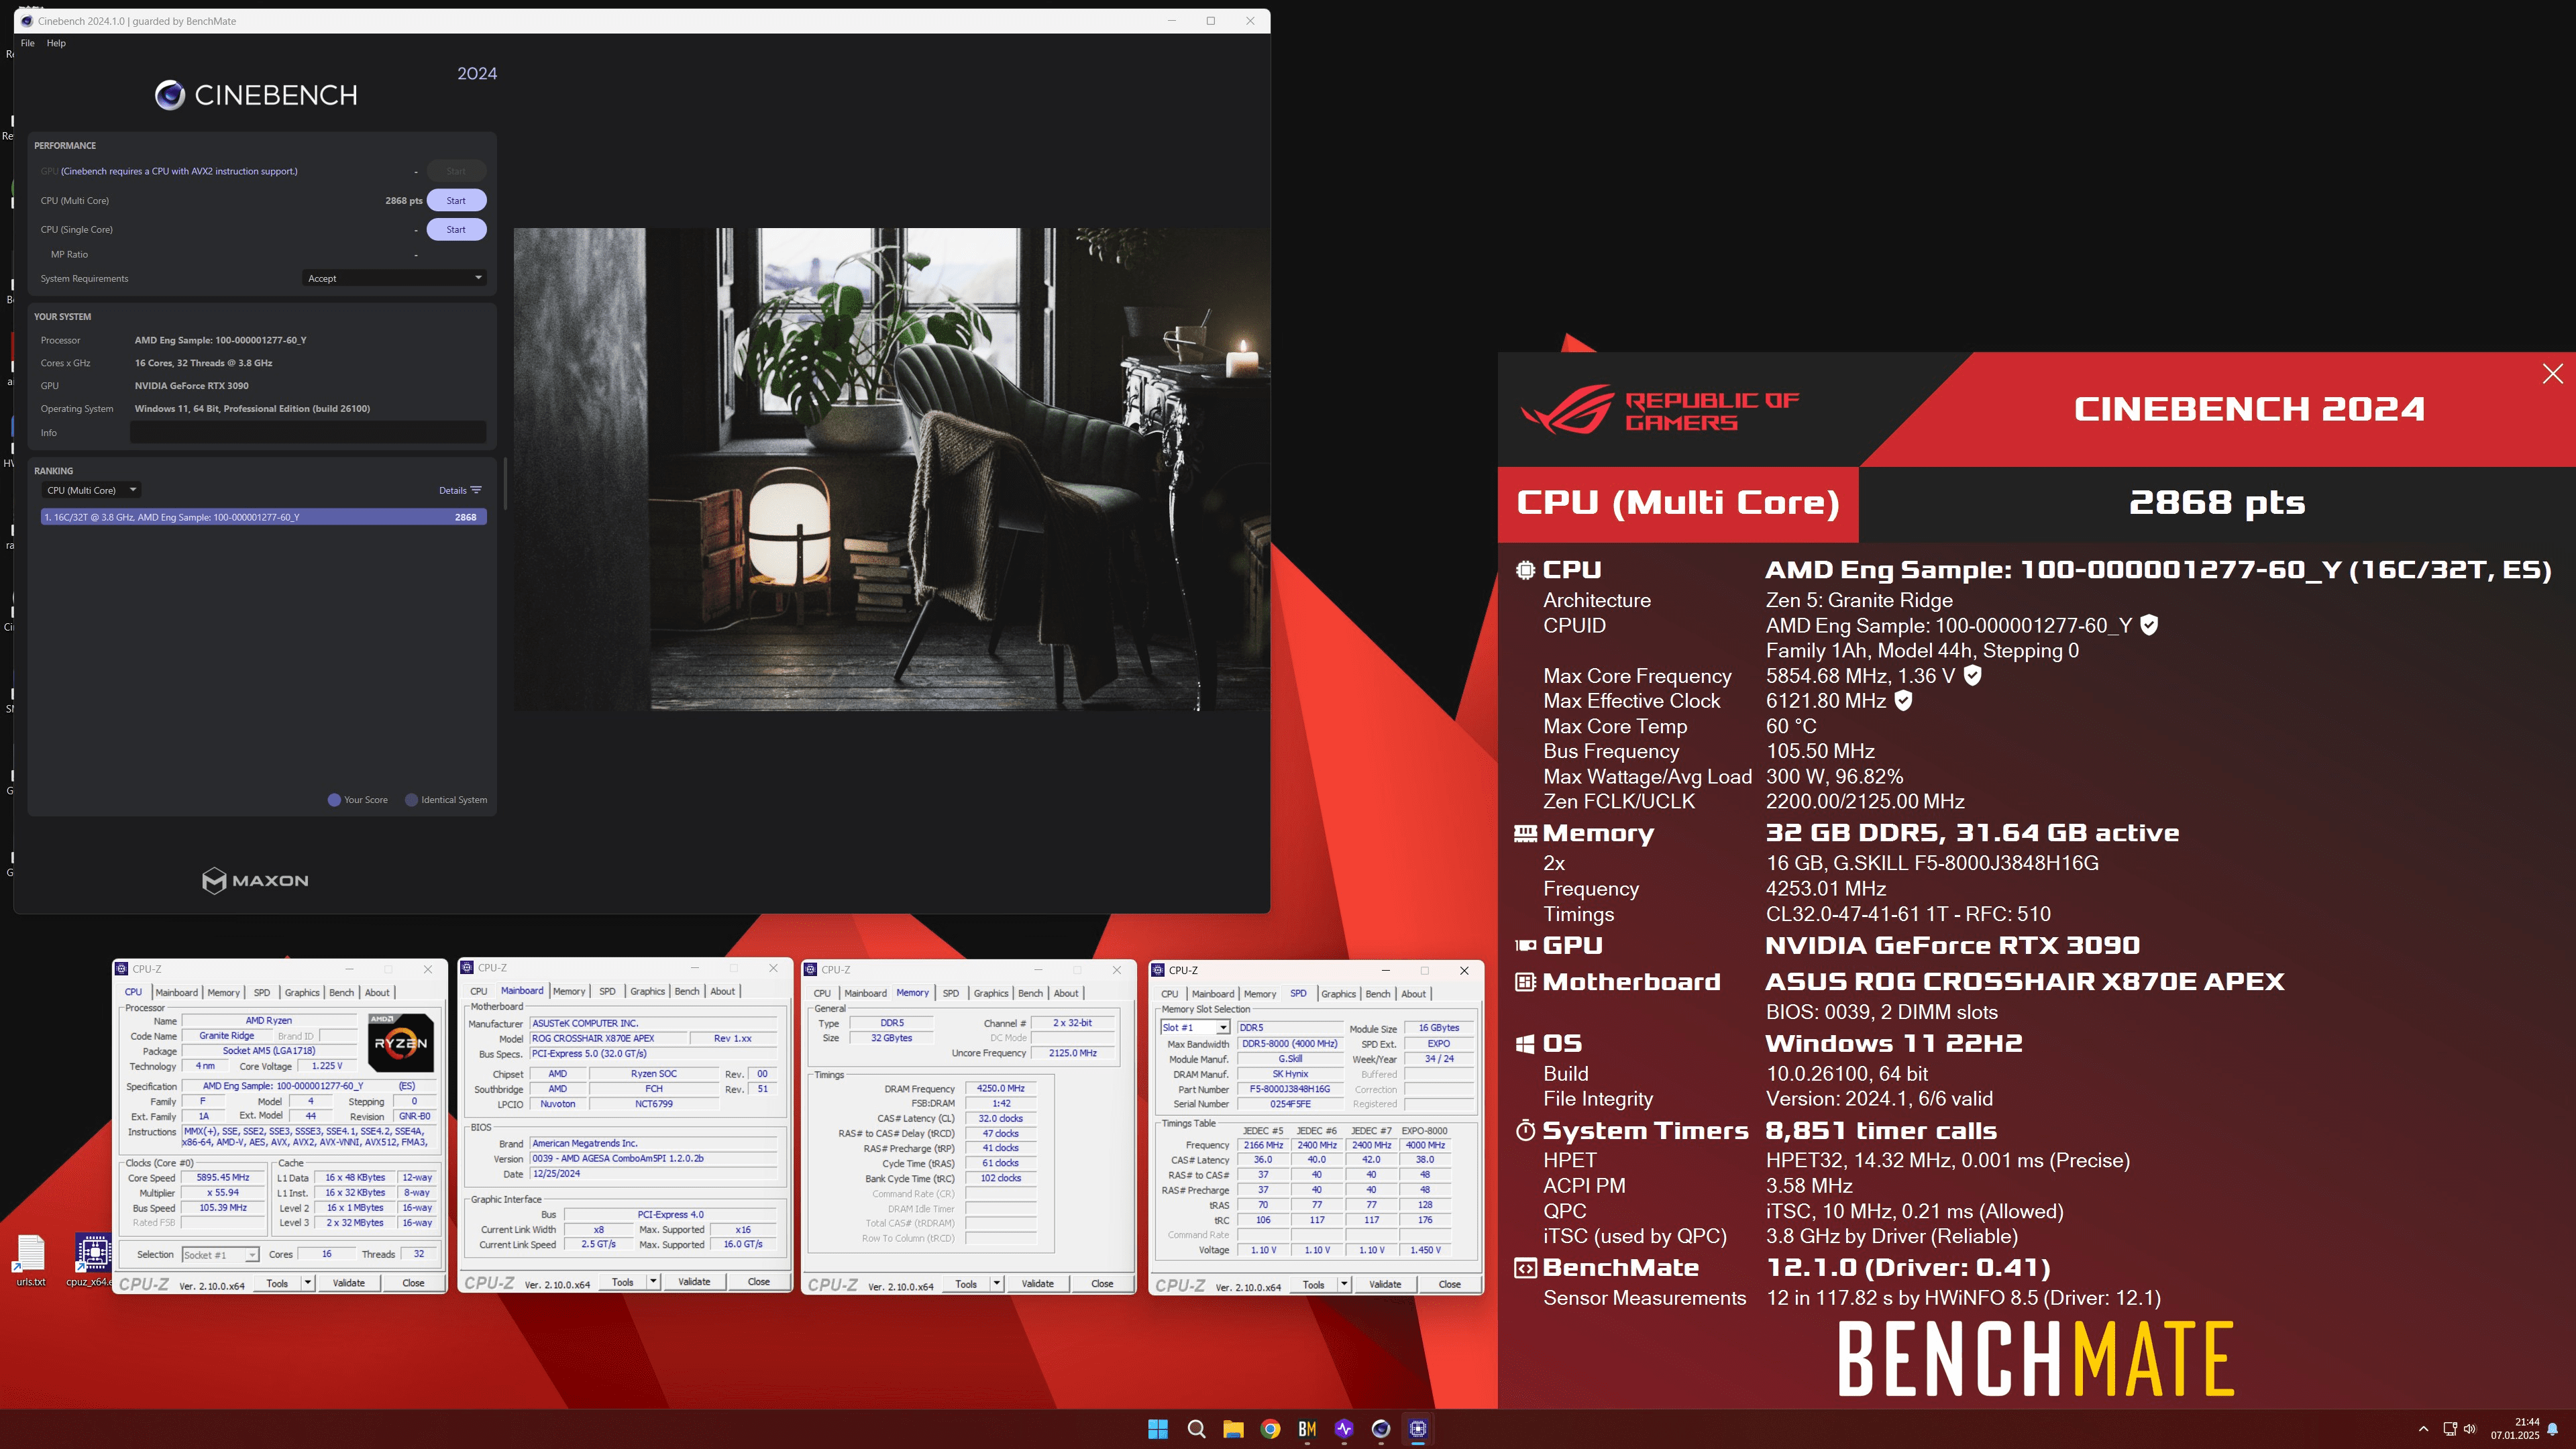
Task: Click the Details filter icon in Ranking
Action: point(476,490)
